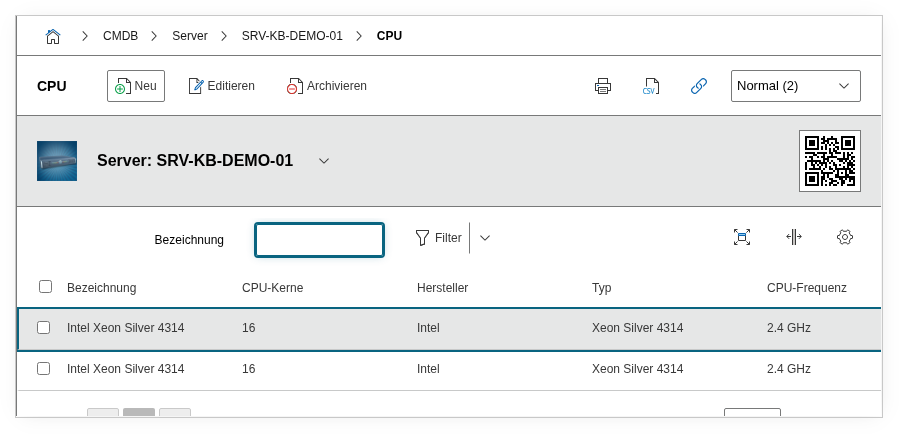
Task: Click the fullscreen expand icon
Action: 741,237
